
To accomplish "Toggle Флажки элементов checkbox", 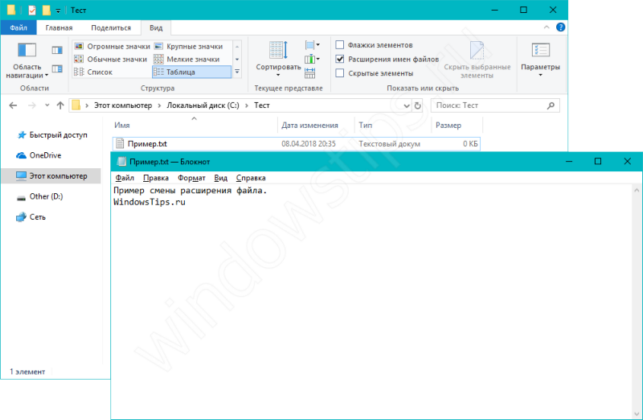I will point(340,45).
